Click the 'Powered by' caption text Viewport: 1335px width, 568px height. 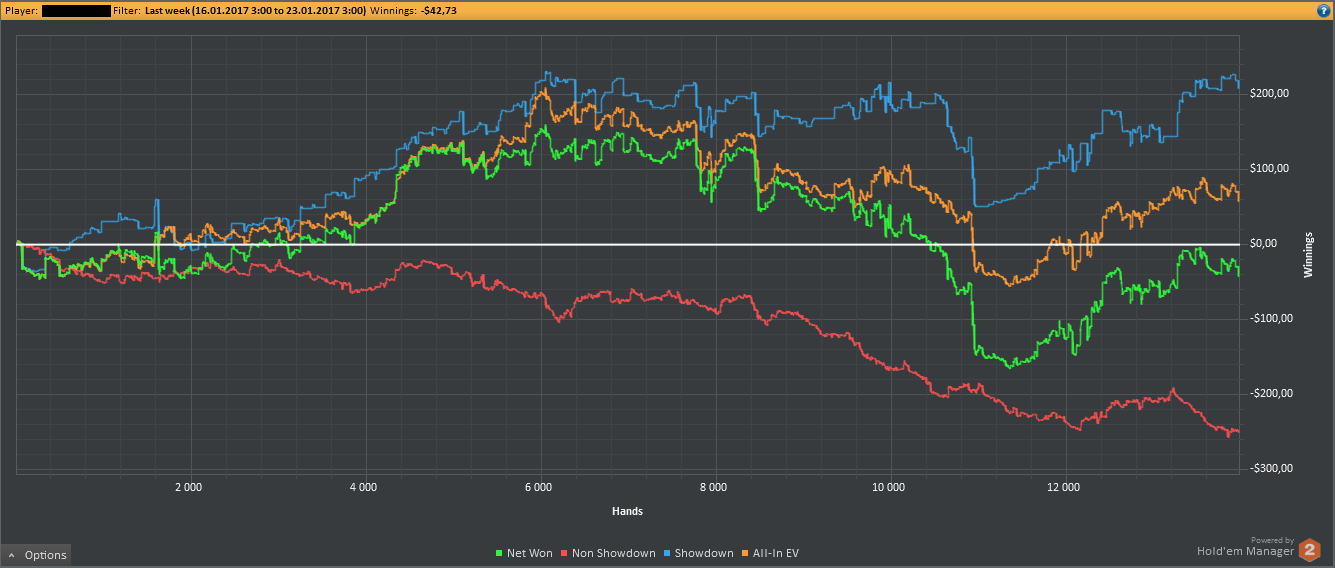[1272, 540]
